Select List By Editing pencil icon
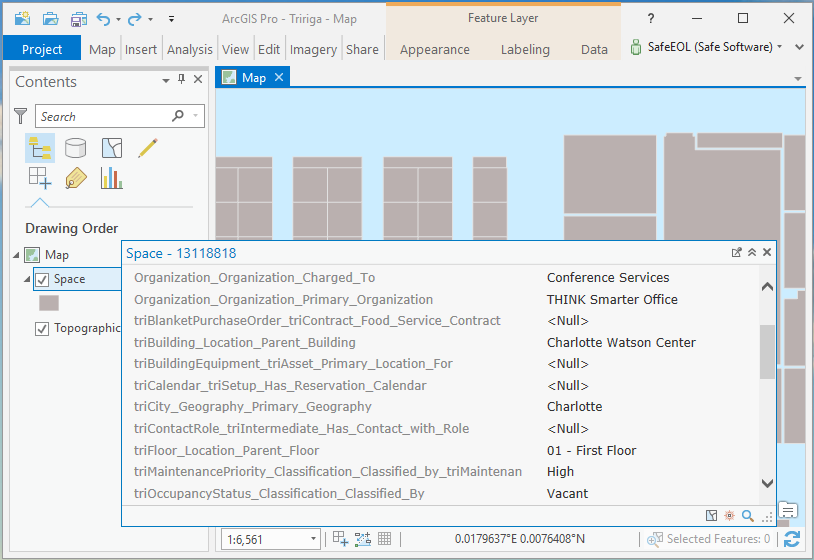814x560 pixels. pyautogui.click(x=147, y=148)
